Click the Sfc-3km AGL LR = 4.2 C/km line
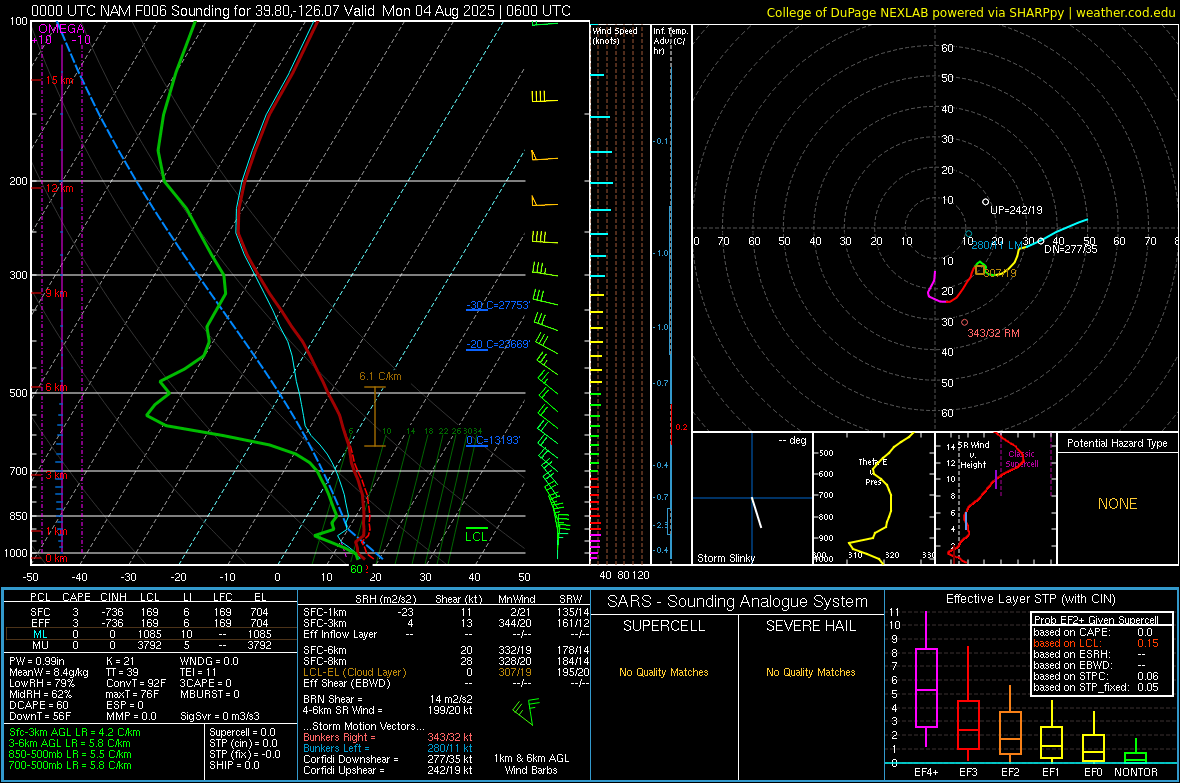1180x783 pixels. click(75, 732)
